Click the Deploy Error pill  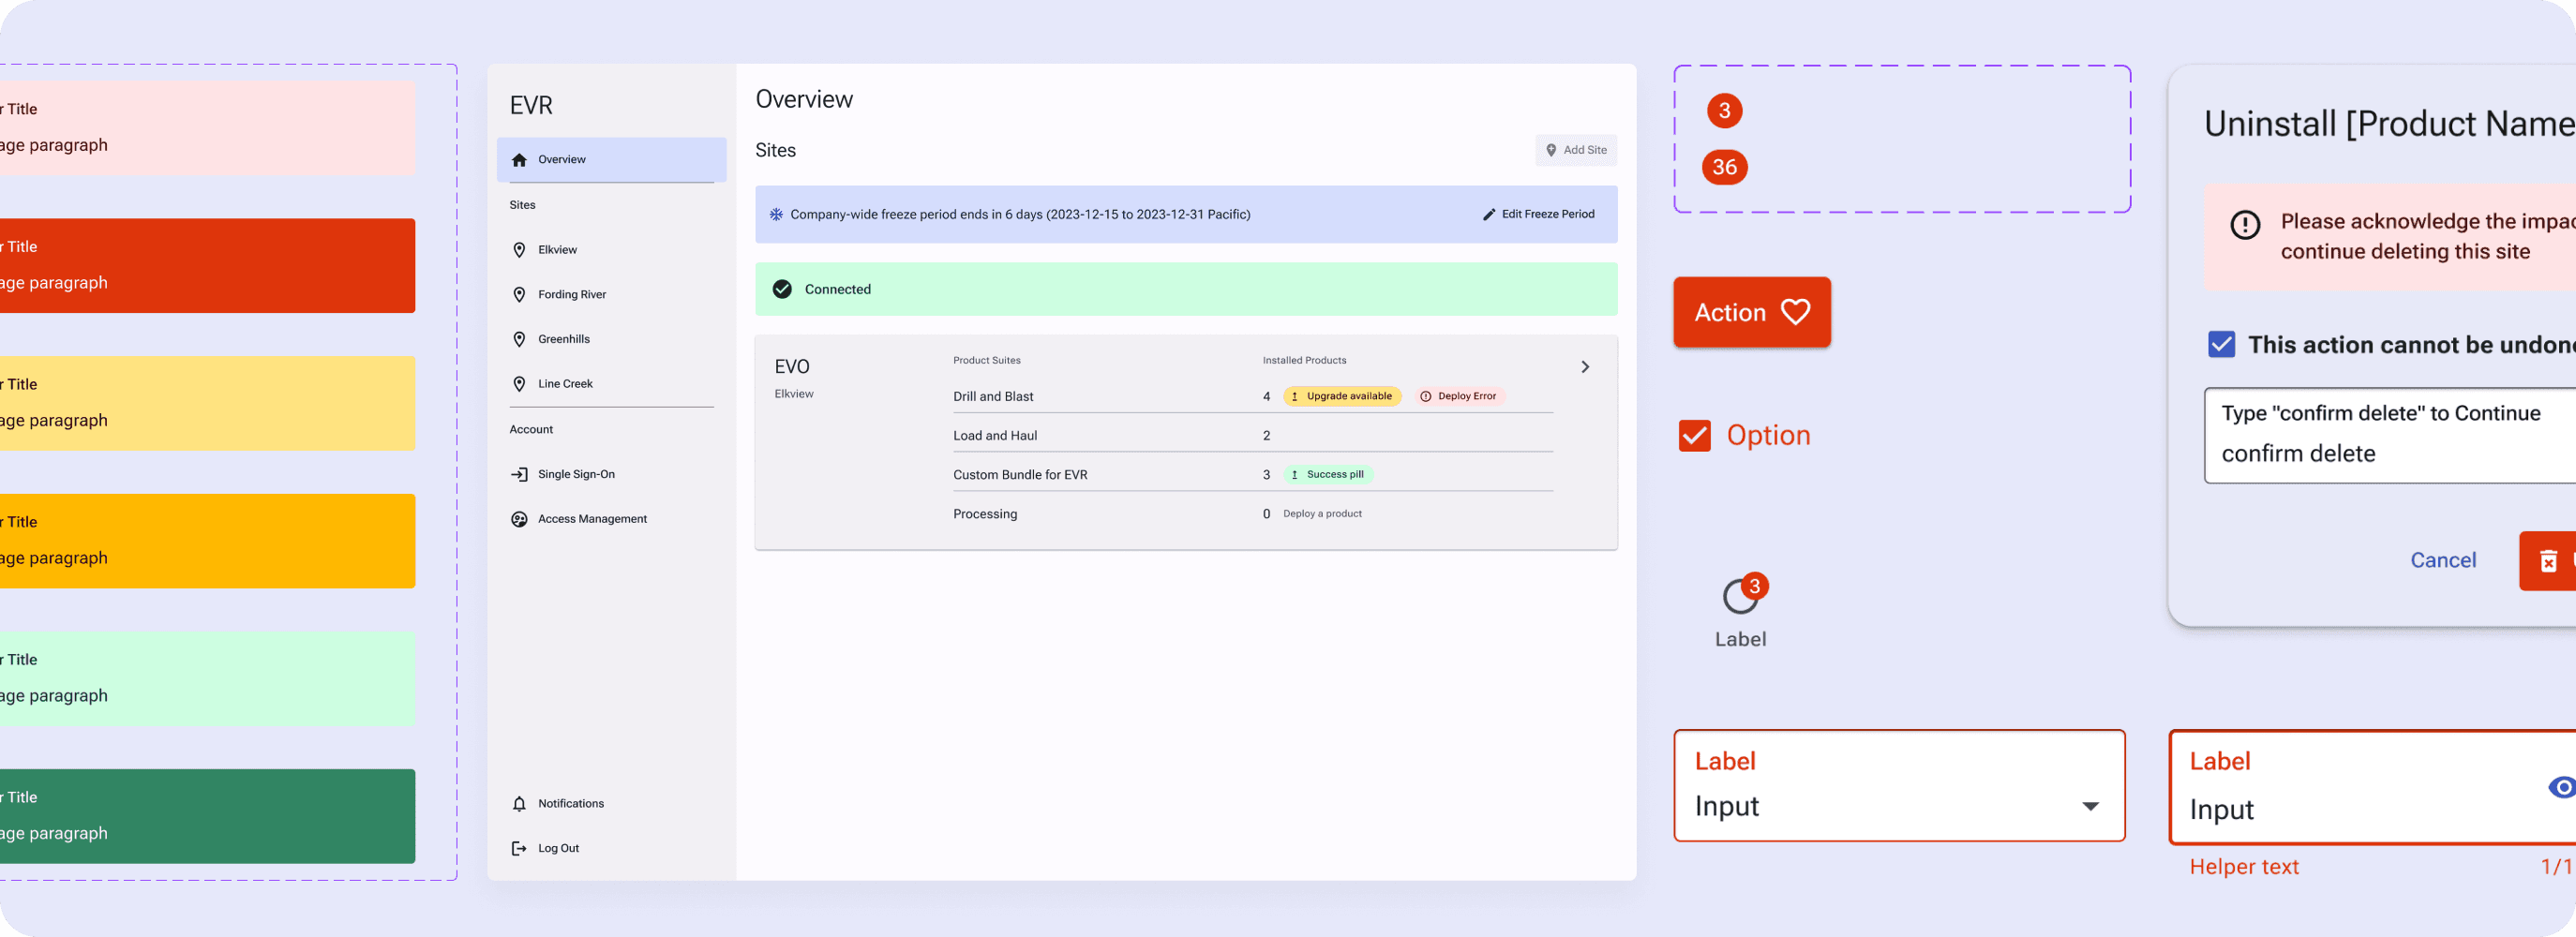1458,396
